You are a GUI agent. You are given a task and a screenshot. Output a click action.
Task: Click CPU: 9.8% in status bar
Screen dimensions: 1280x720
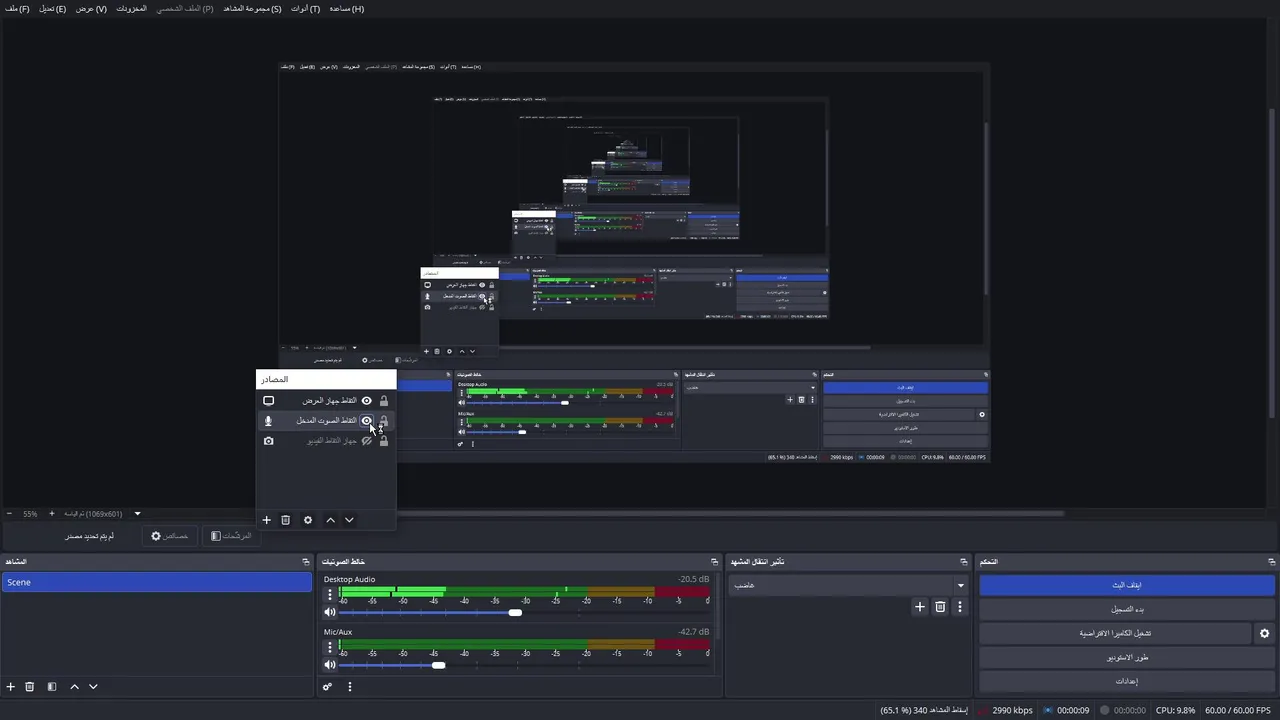tap(1175, 711)
